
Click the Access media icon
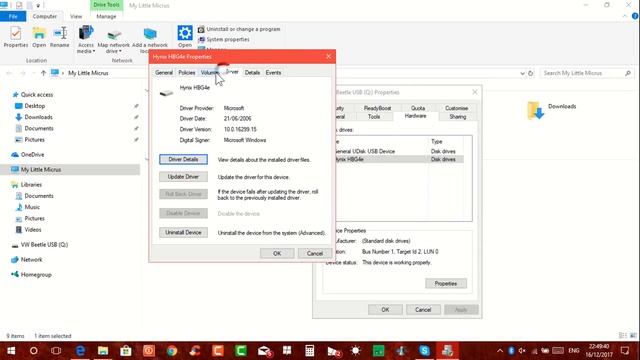(86, 33)
